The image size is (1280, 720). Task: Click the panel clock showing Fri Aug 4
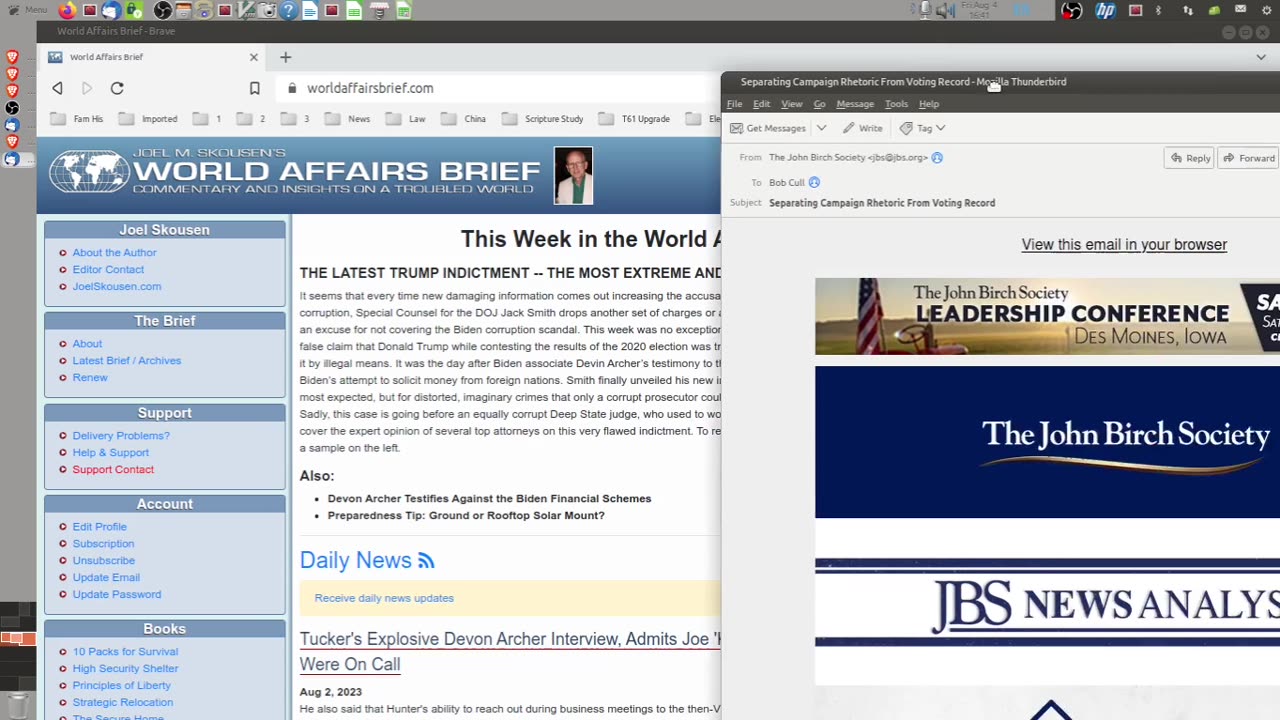pos(978,10)
